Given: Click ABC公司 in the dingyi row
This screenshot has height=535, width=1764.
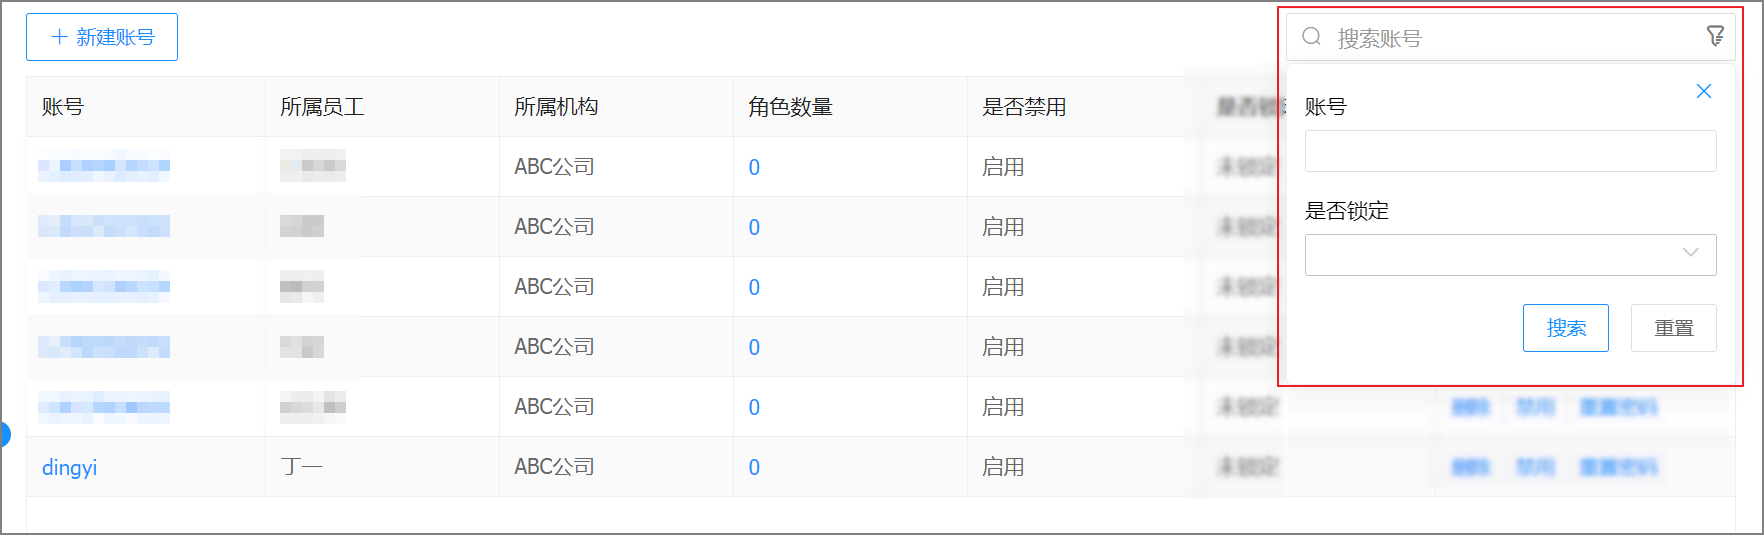Looking at the screenshot, I should click(x=554, y=467).
